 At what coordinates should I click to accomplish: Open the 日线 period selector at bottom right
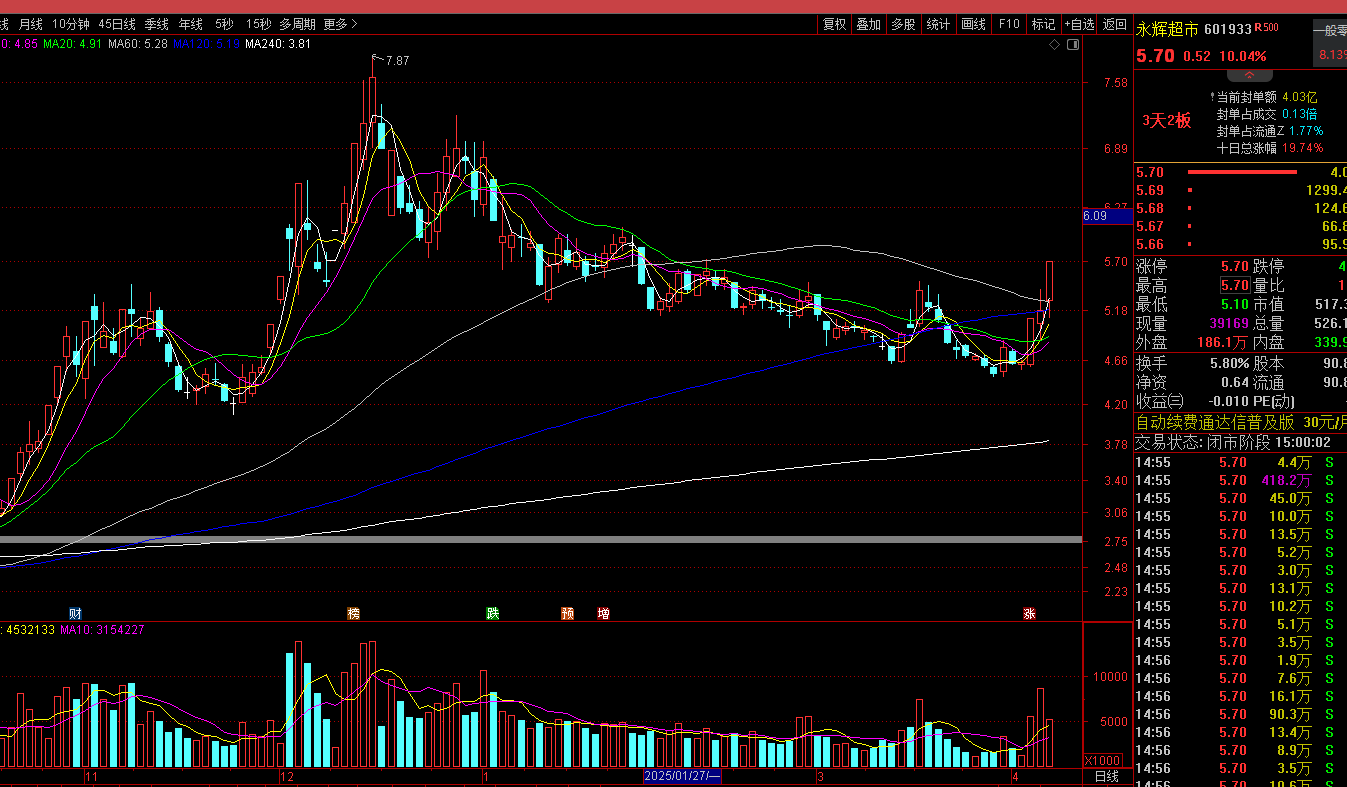[1106, 777]
